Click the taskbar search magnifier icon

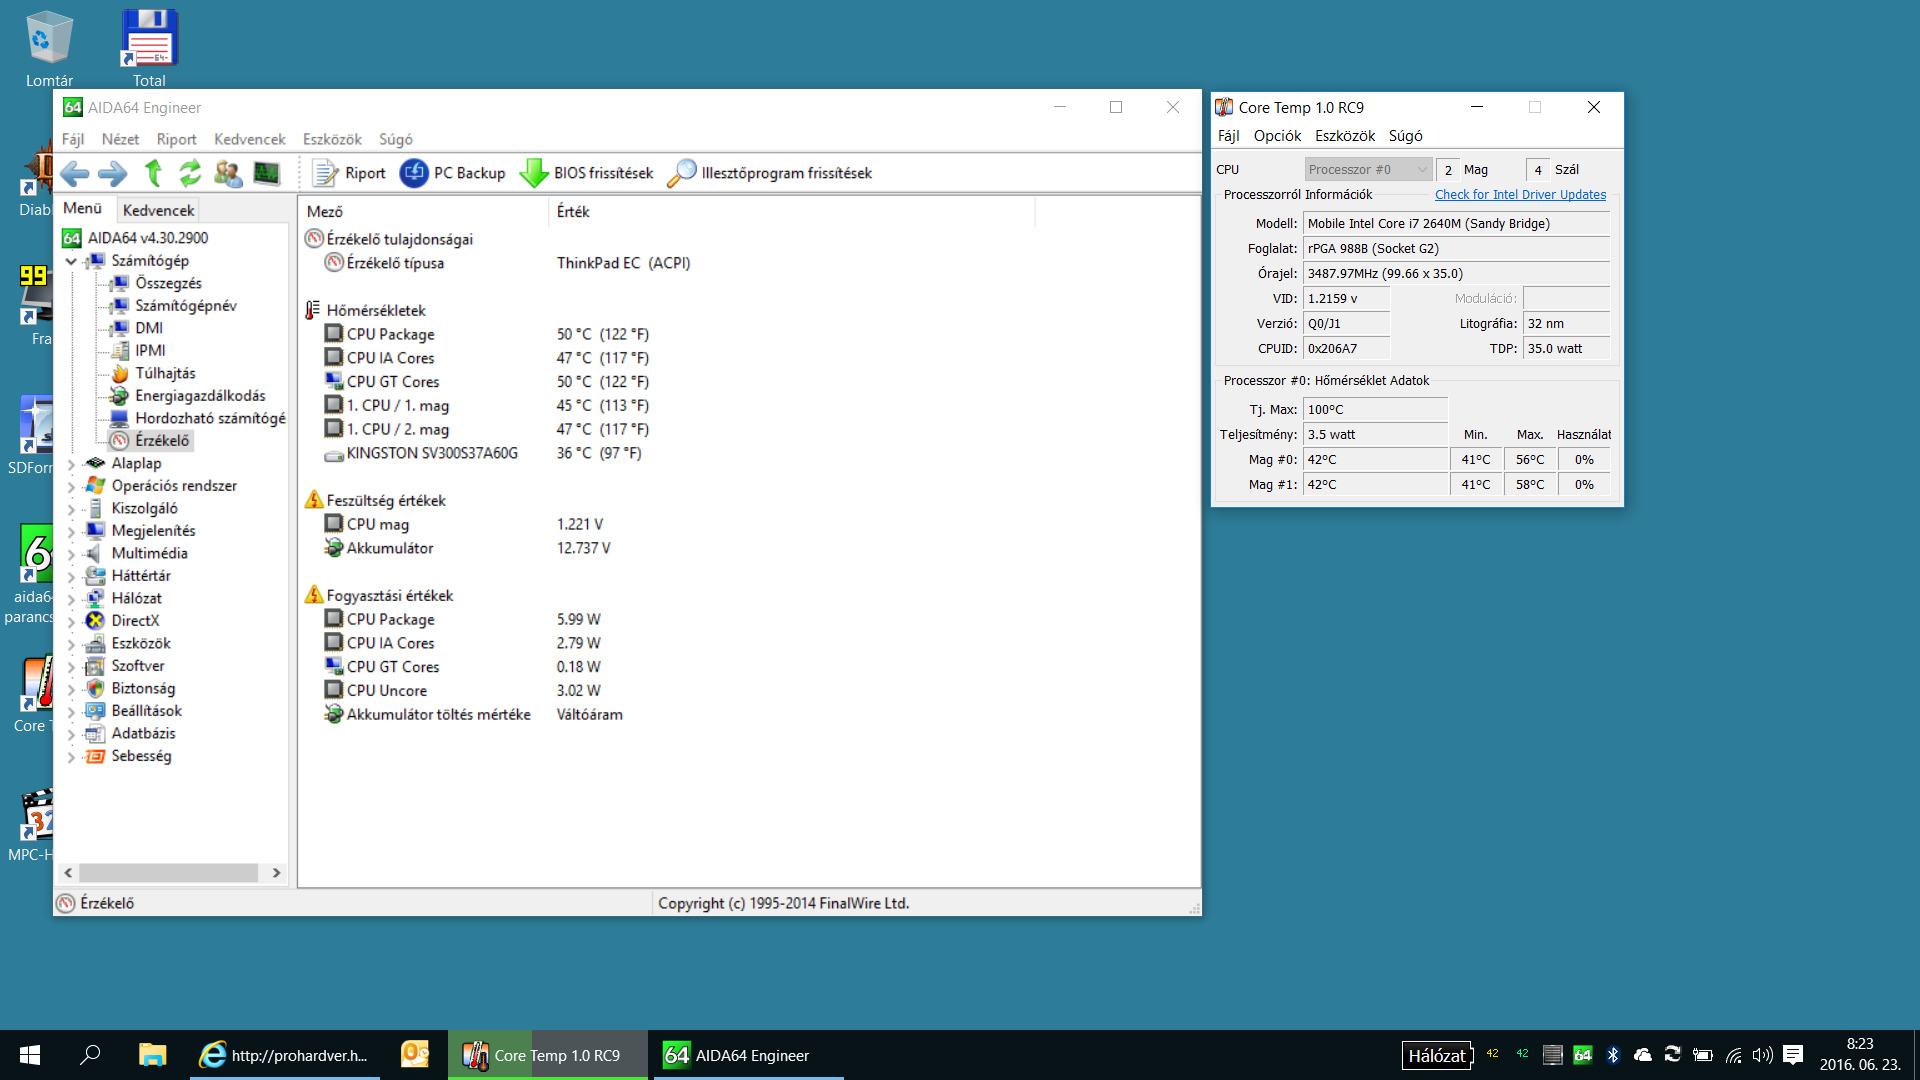click(x=90, y=1055)
